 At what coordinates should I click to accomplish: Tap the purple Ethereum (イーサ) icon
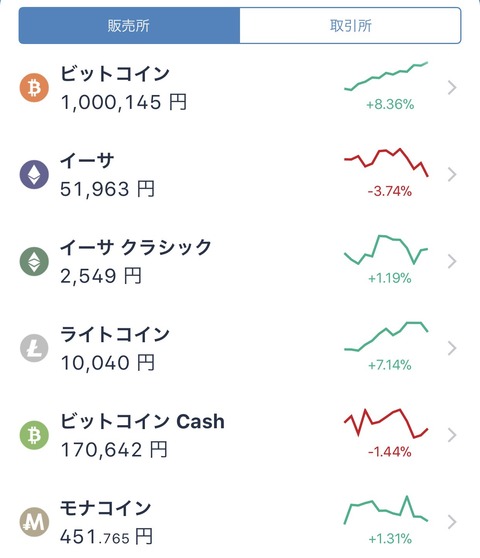34,174
